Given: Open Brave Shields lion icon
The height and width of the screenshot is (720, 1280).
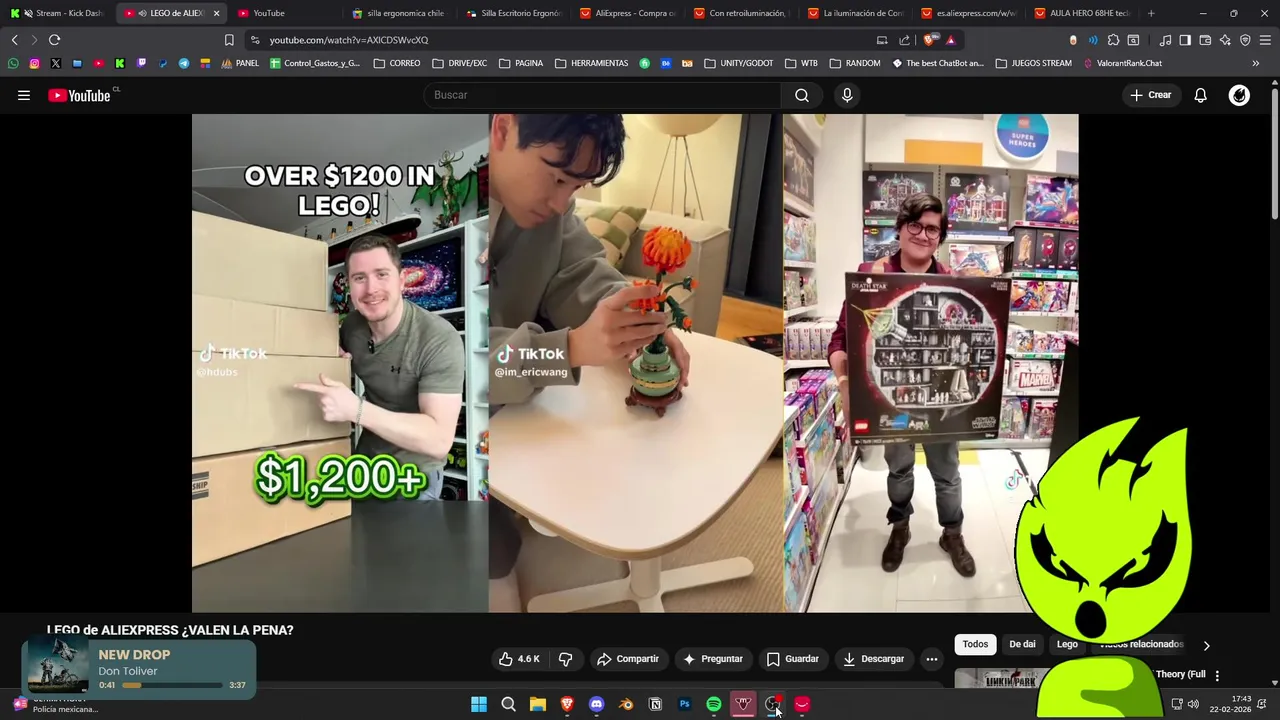Looking at the screenshot, I should (x=931, y=40).
